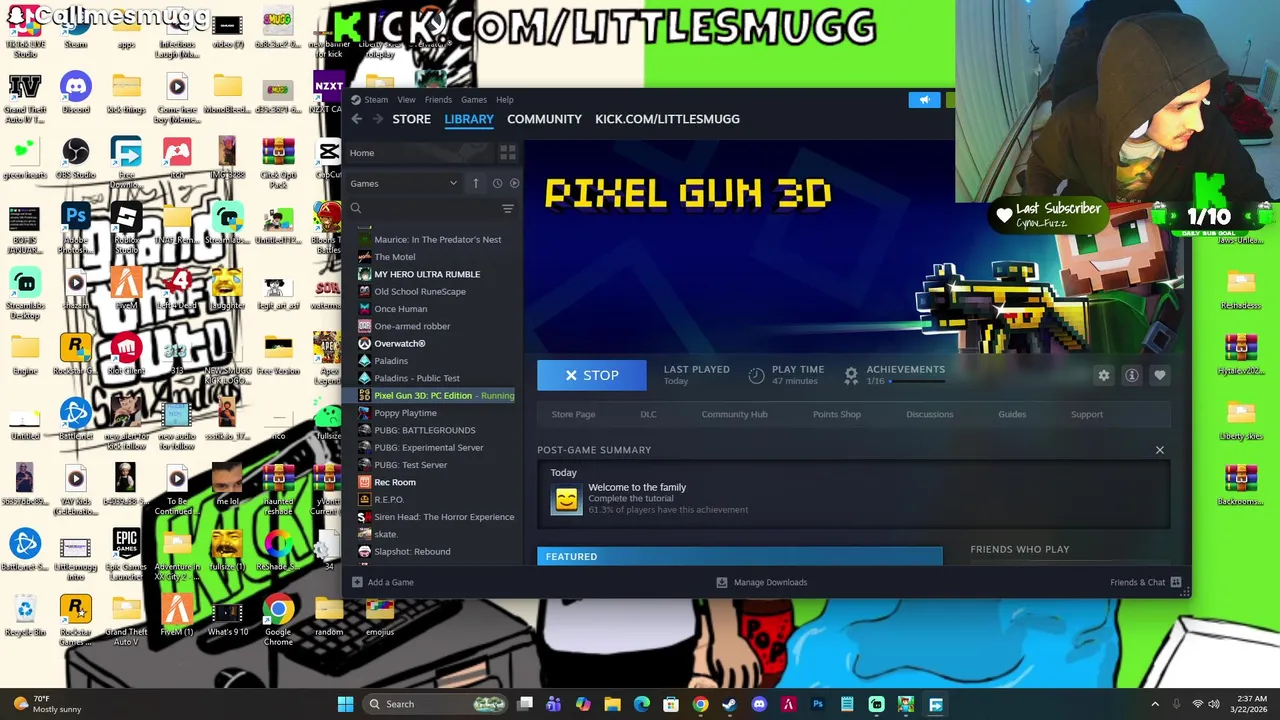
Task: Open the Store Page link
Action: click(x=573, y=414)
